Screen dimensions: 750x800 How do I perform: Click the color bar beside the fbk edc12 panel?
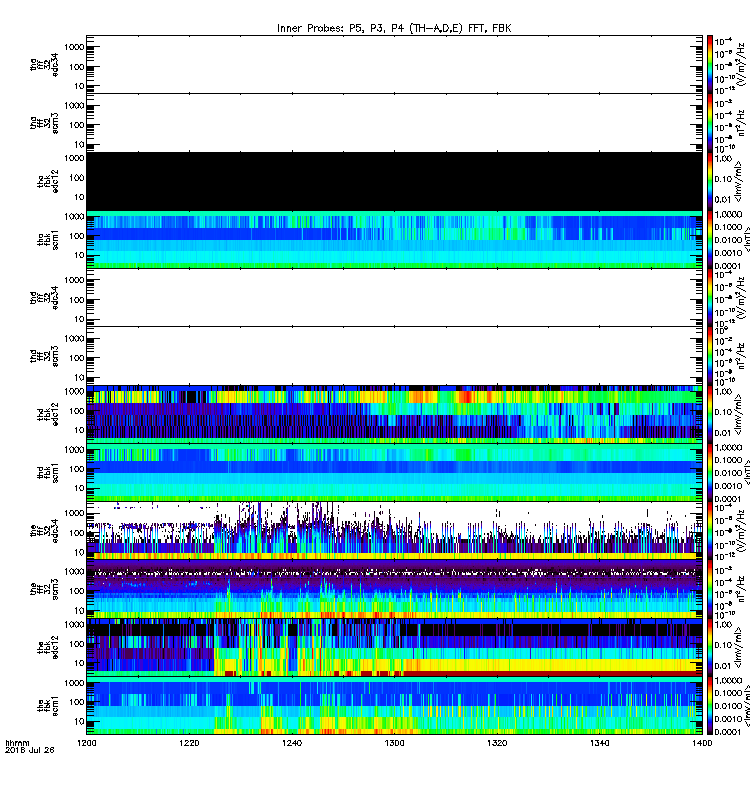pyautogui.click(x=710, y=647)
